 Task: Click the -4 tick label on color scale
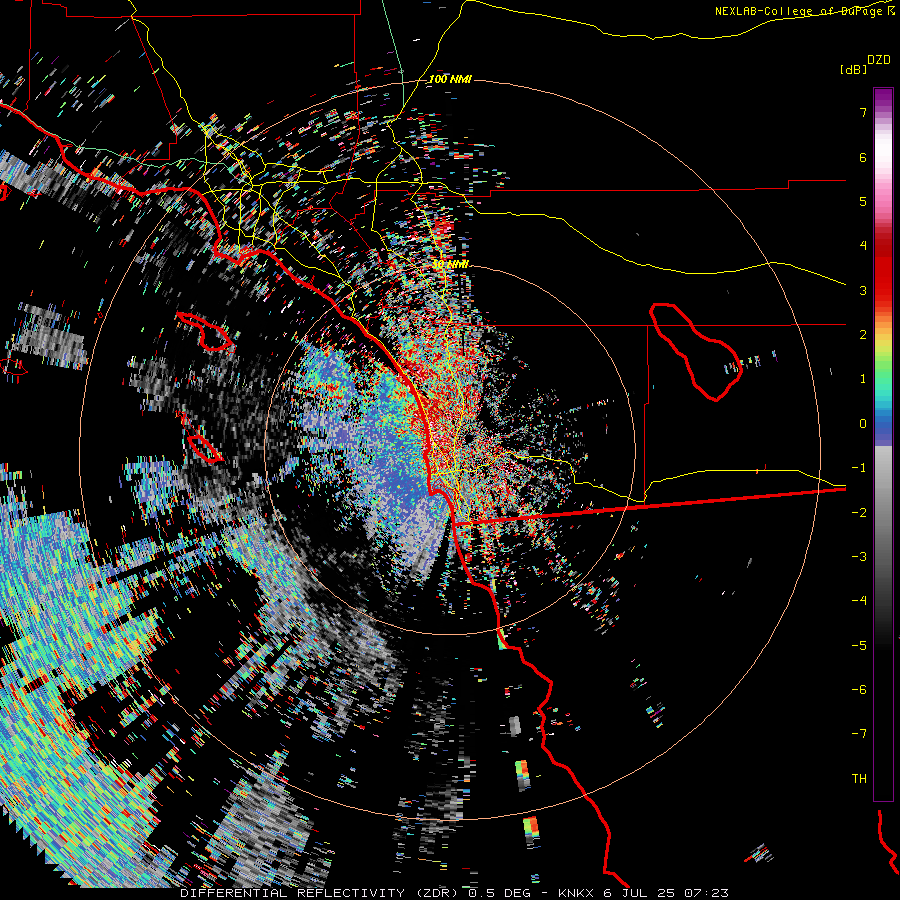click(859, 600)
